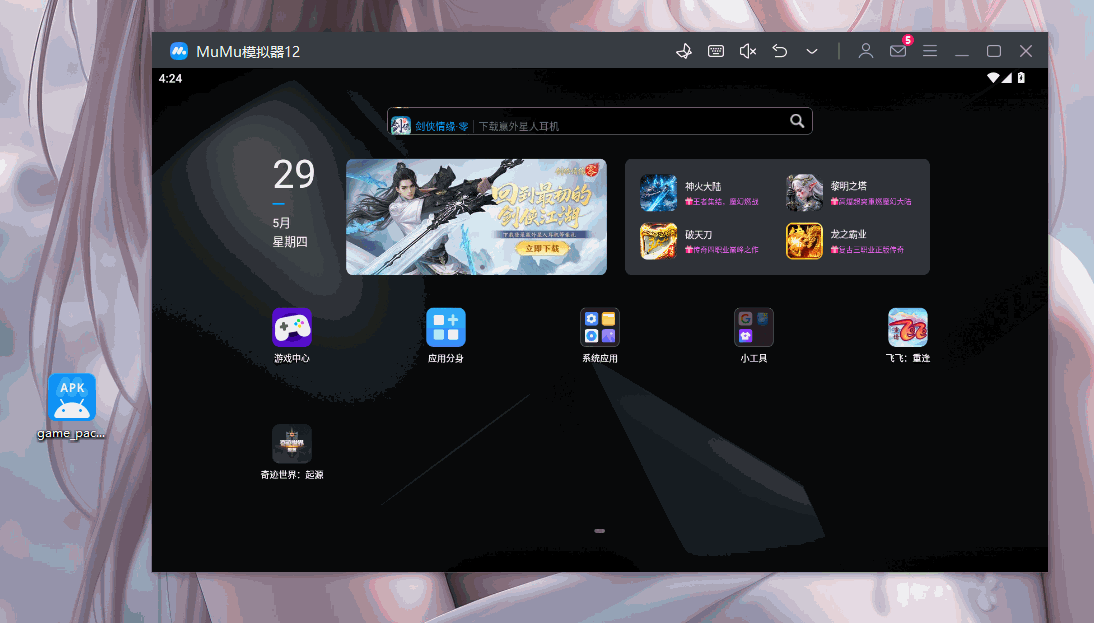Close the MuMu emulator window

click(x=1026, y=51)
